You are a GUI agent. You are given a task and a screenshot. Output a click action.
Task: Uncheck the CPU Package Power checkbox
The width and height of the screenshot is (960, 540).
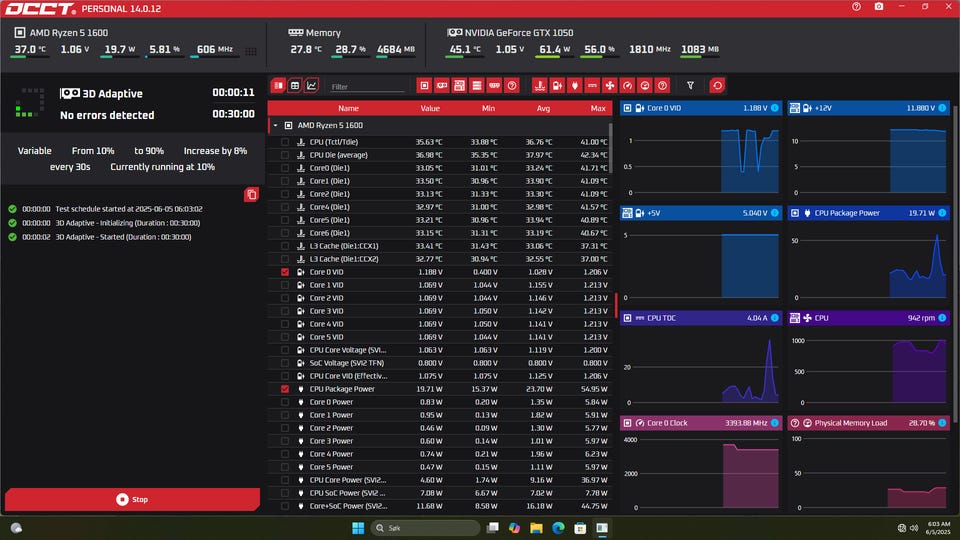(x=285, y=389)
